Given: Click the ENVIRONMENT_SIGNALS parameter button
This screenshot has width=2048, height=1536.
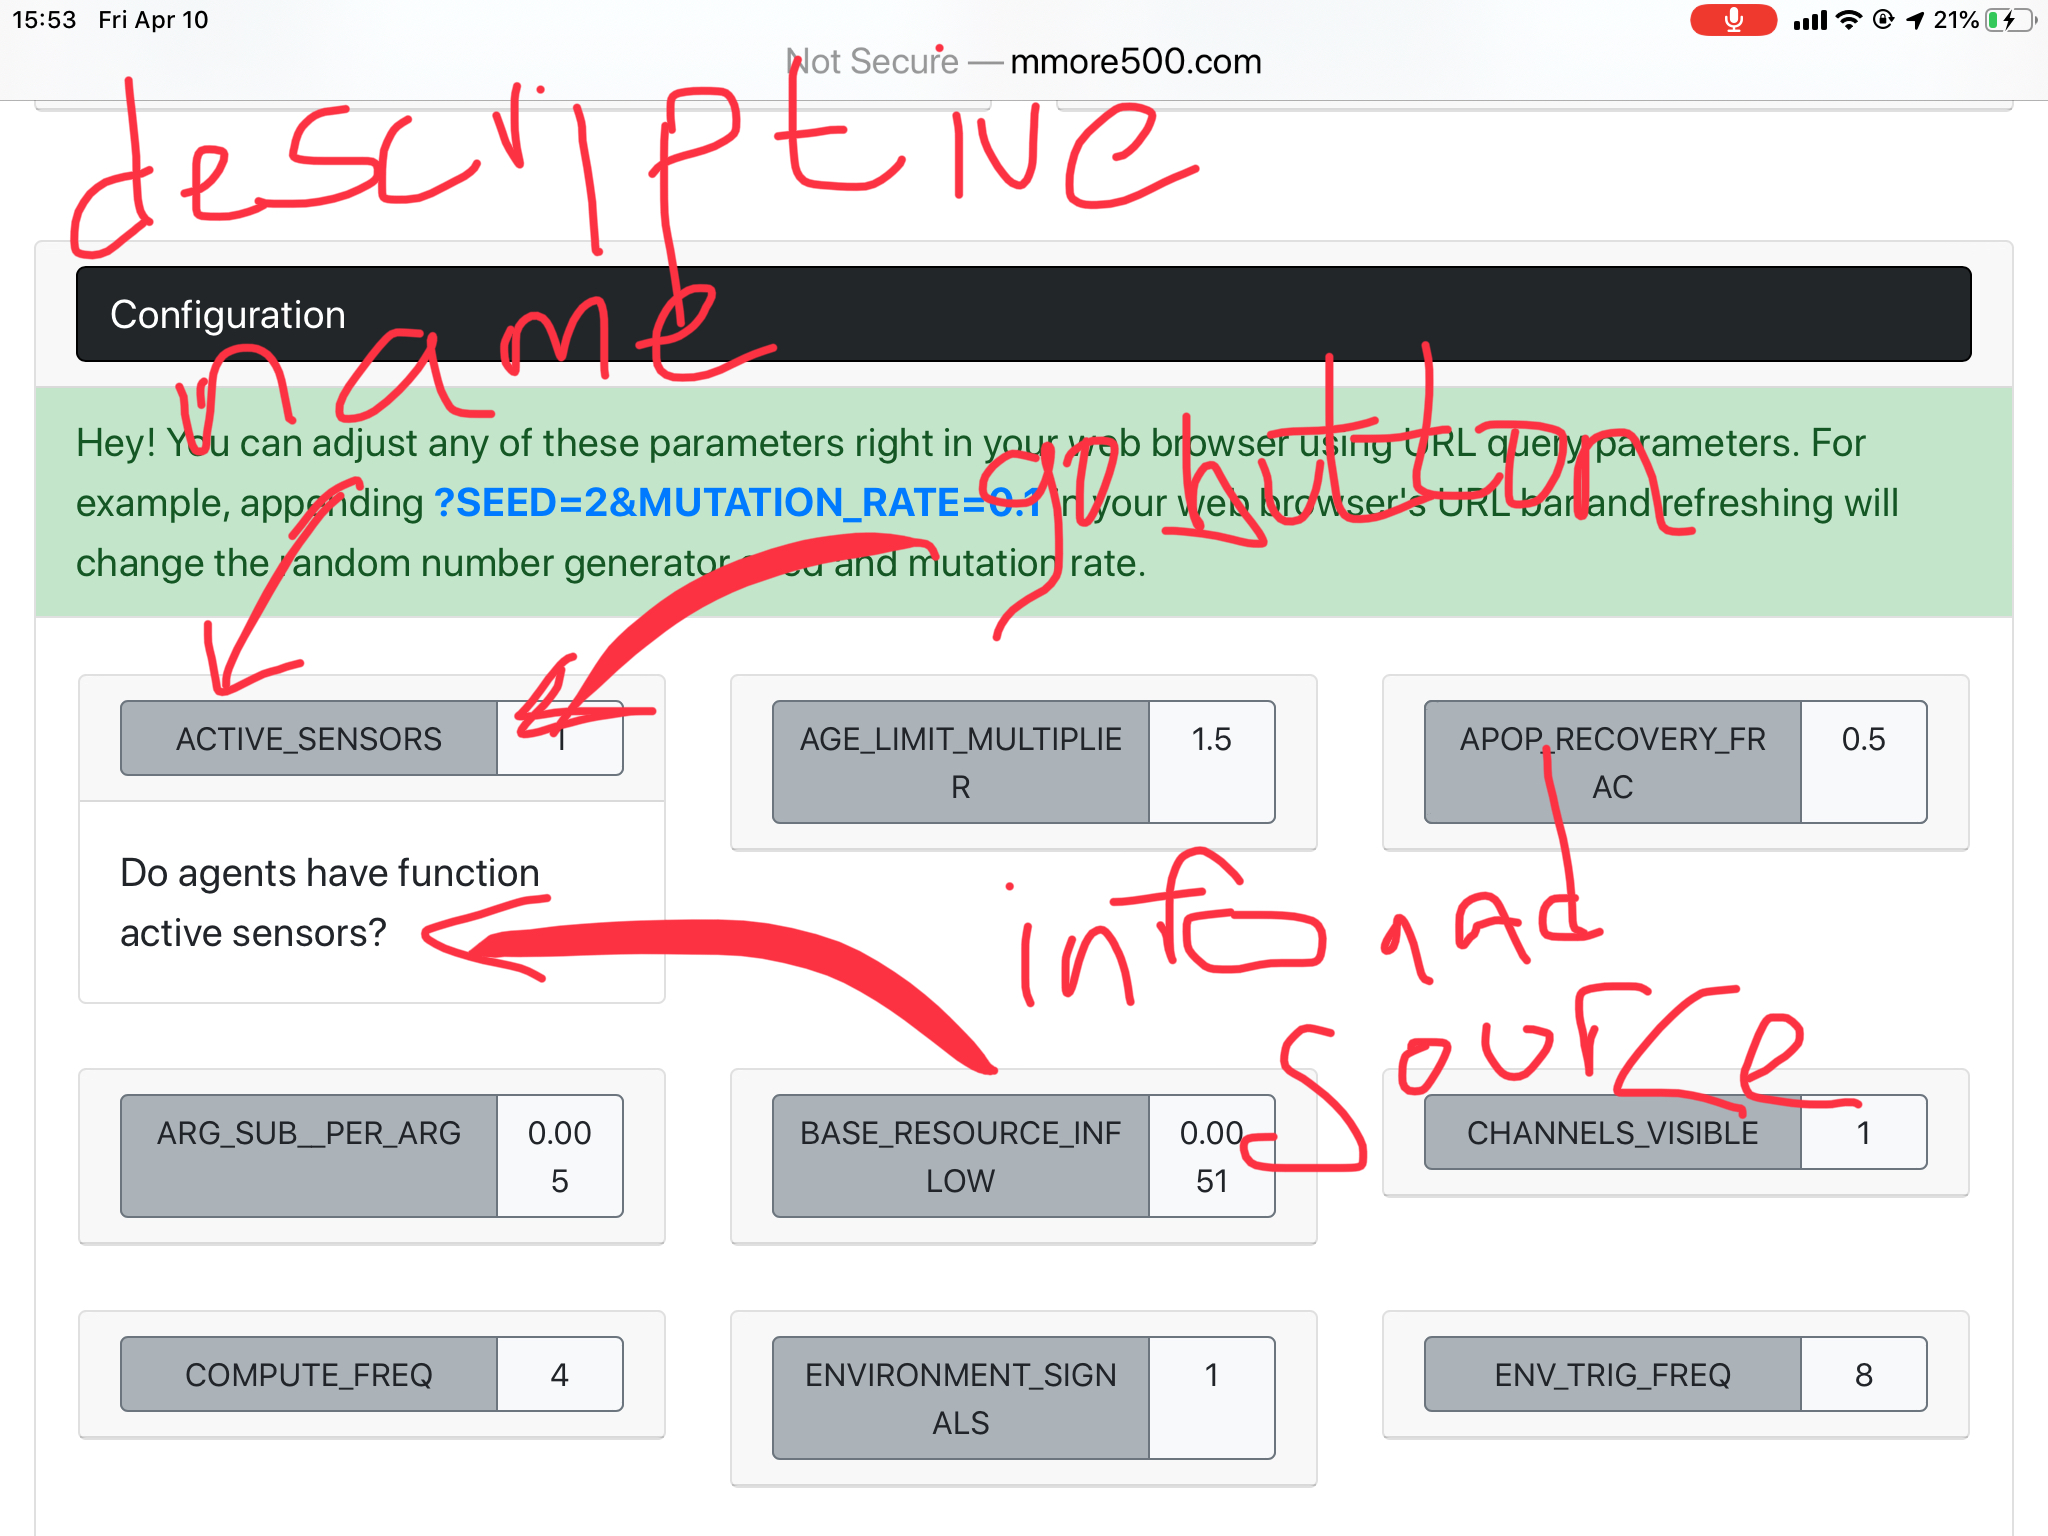Looking at the screenshot, I should coord(961,1398).
